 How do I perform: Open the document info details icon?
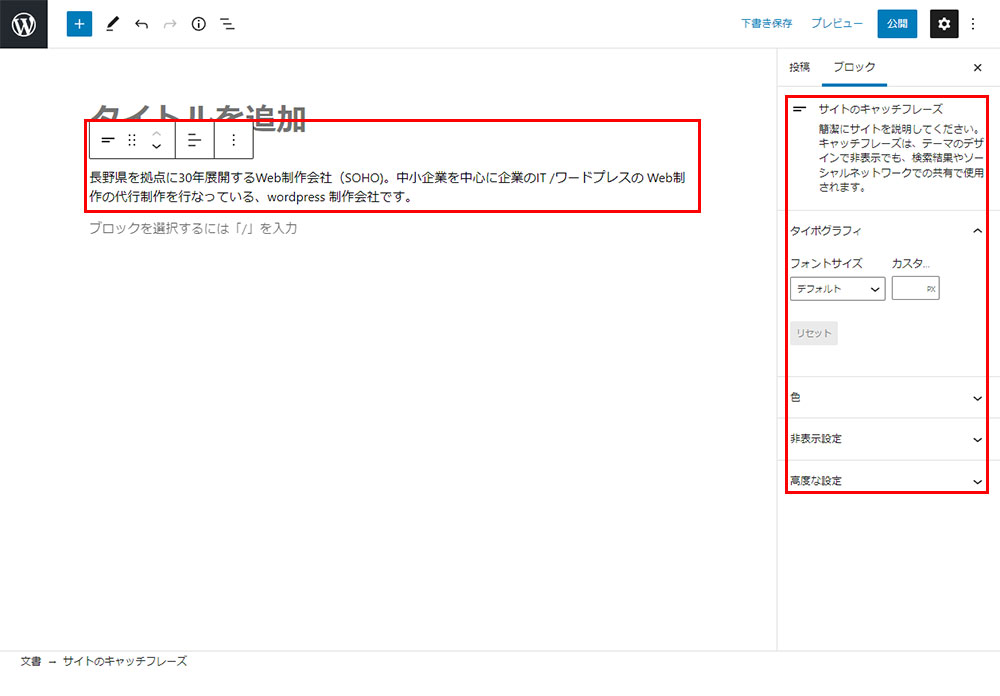pos(198,24)
